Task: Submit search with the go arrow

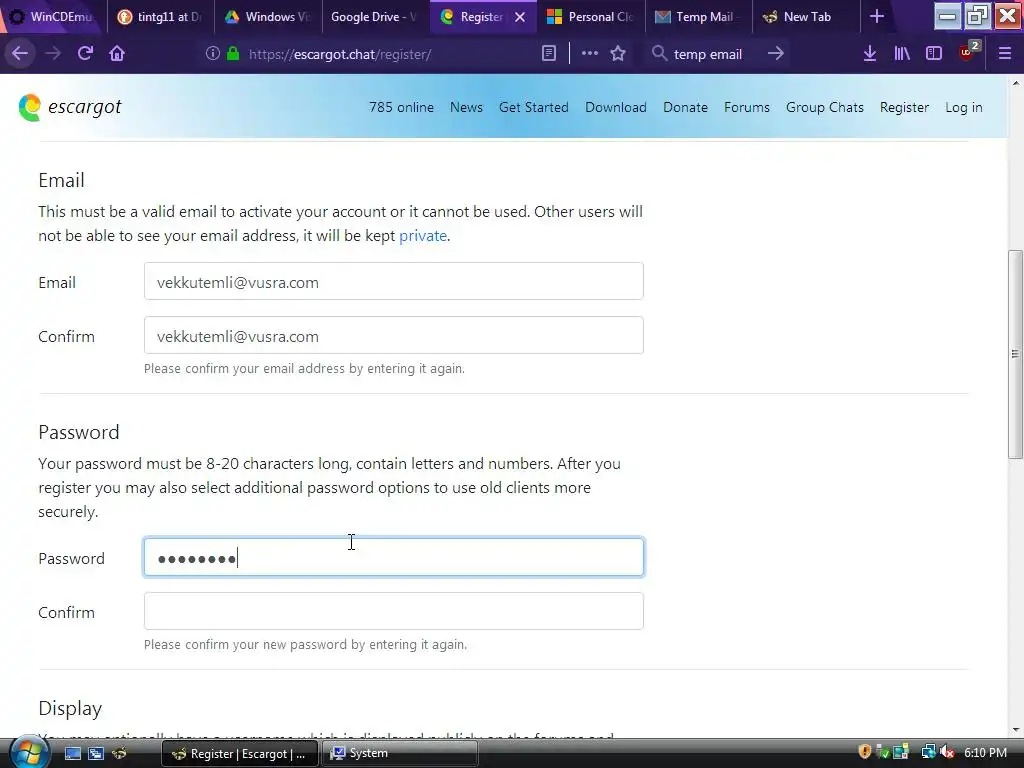Action: 775,54
